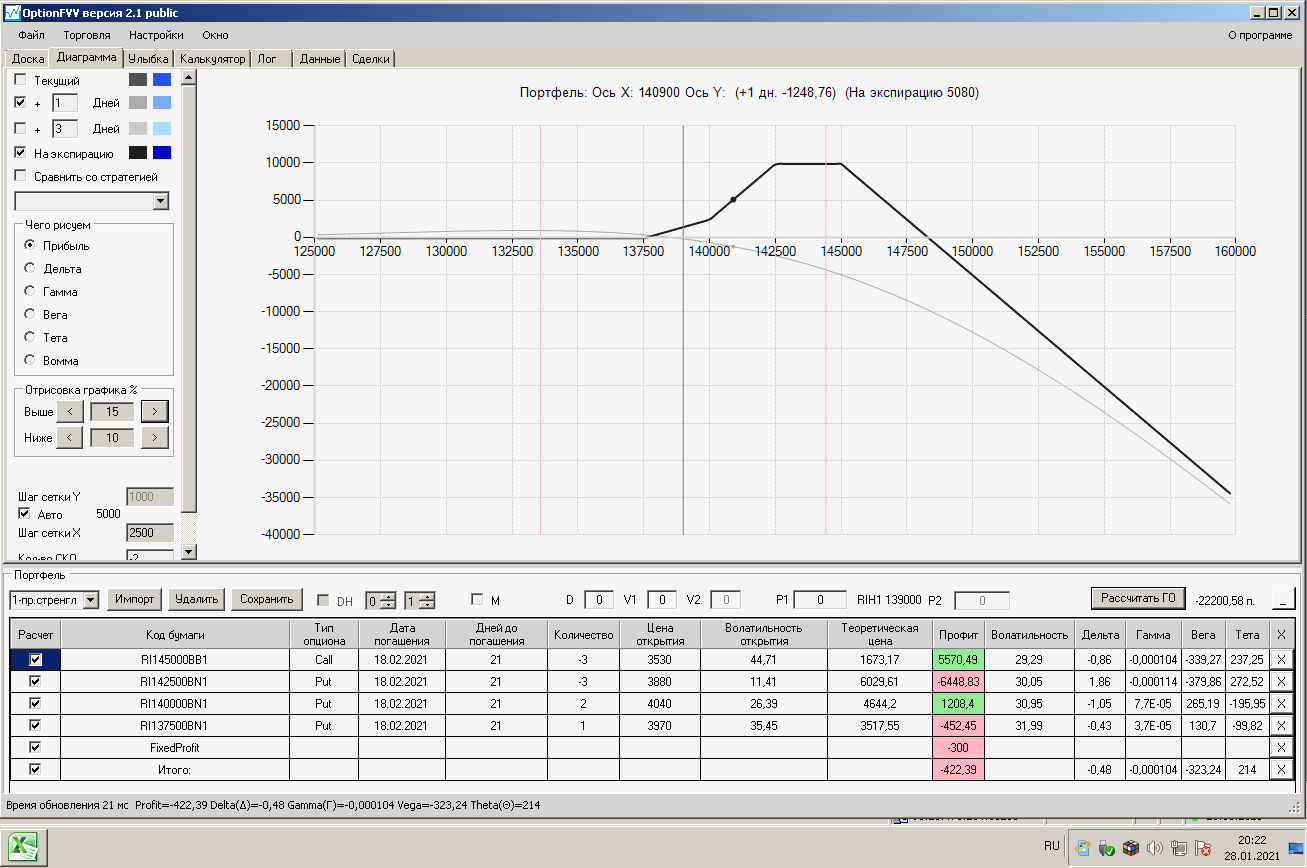Open the 1-пр.стренгл portfolio dropdown

[91, 600]
